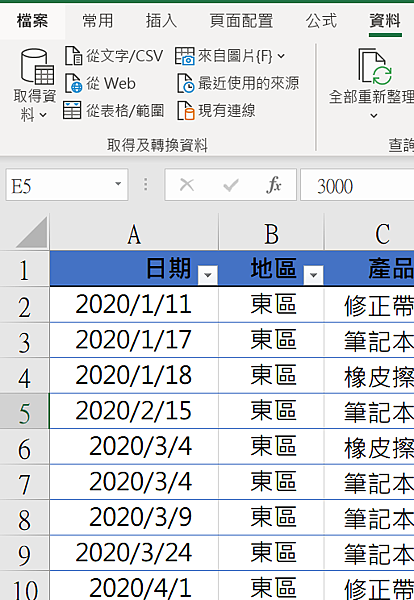Open the 頁面配置 tab

[241, 21]
